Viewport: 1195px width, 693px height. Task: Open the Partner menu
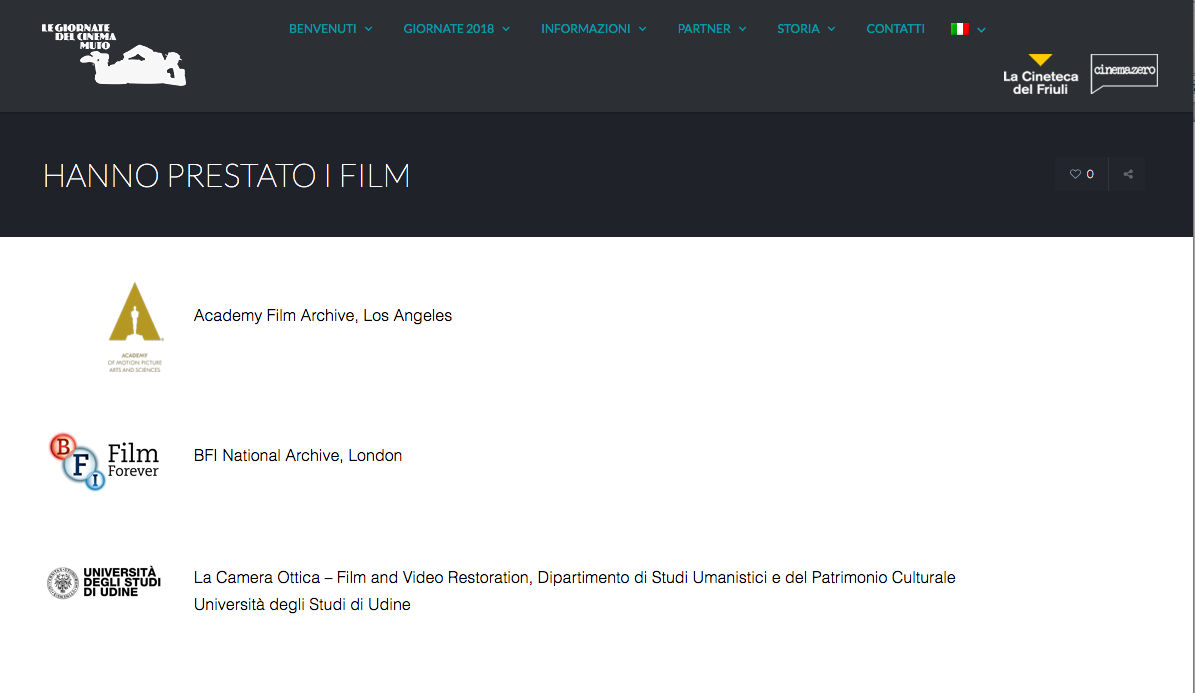(712, 29)
